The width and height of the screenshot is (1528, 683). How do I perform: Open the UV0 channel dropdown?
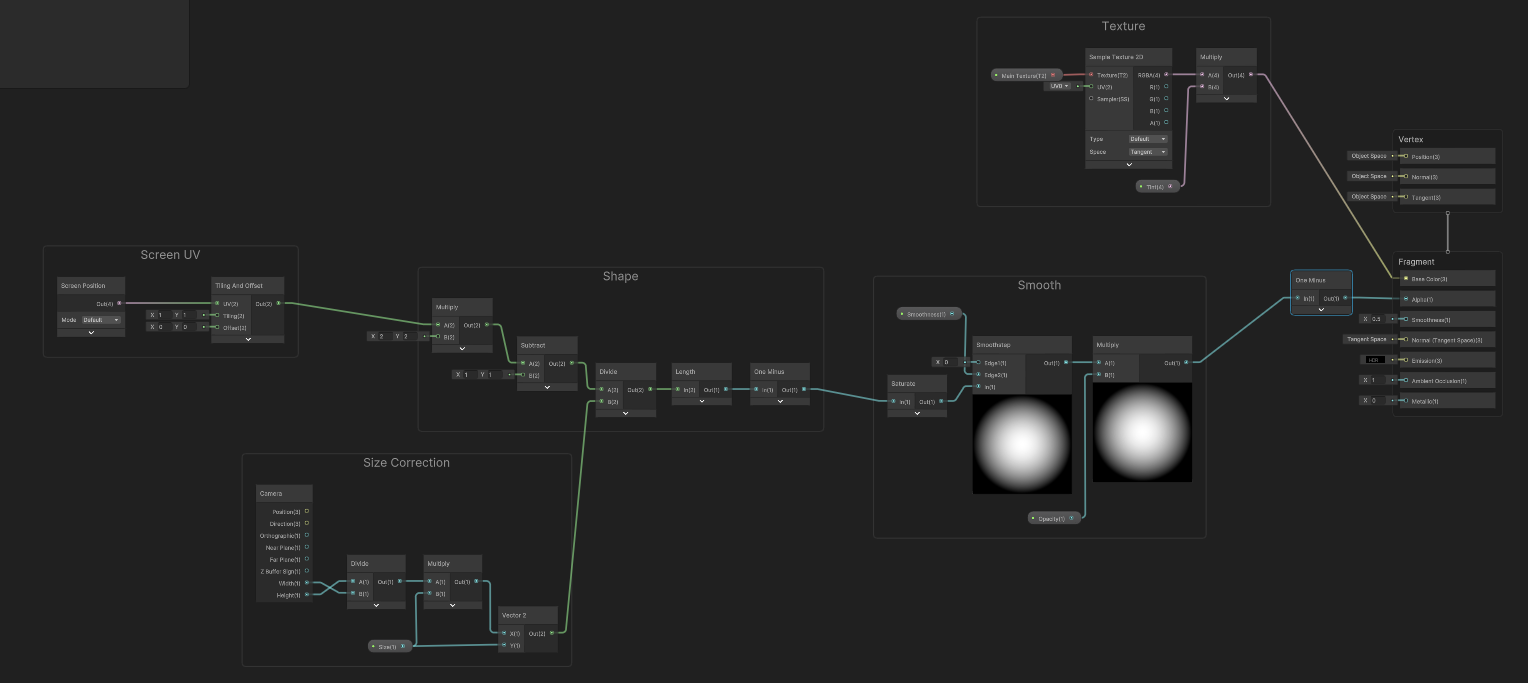tap(1058, 86)
